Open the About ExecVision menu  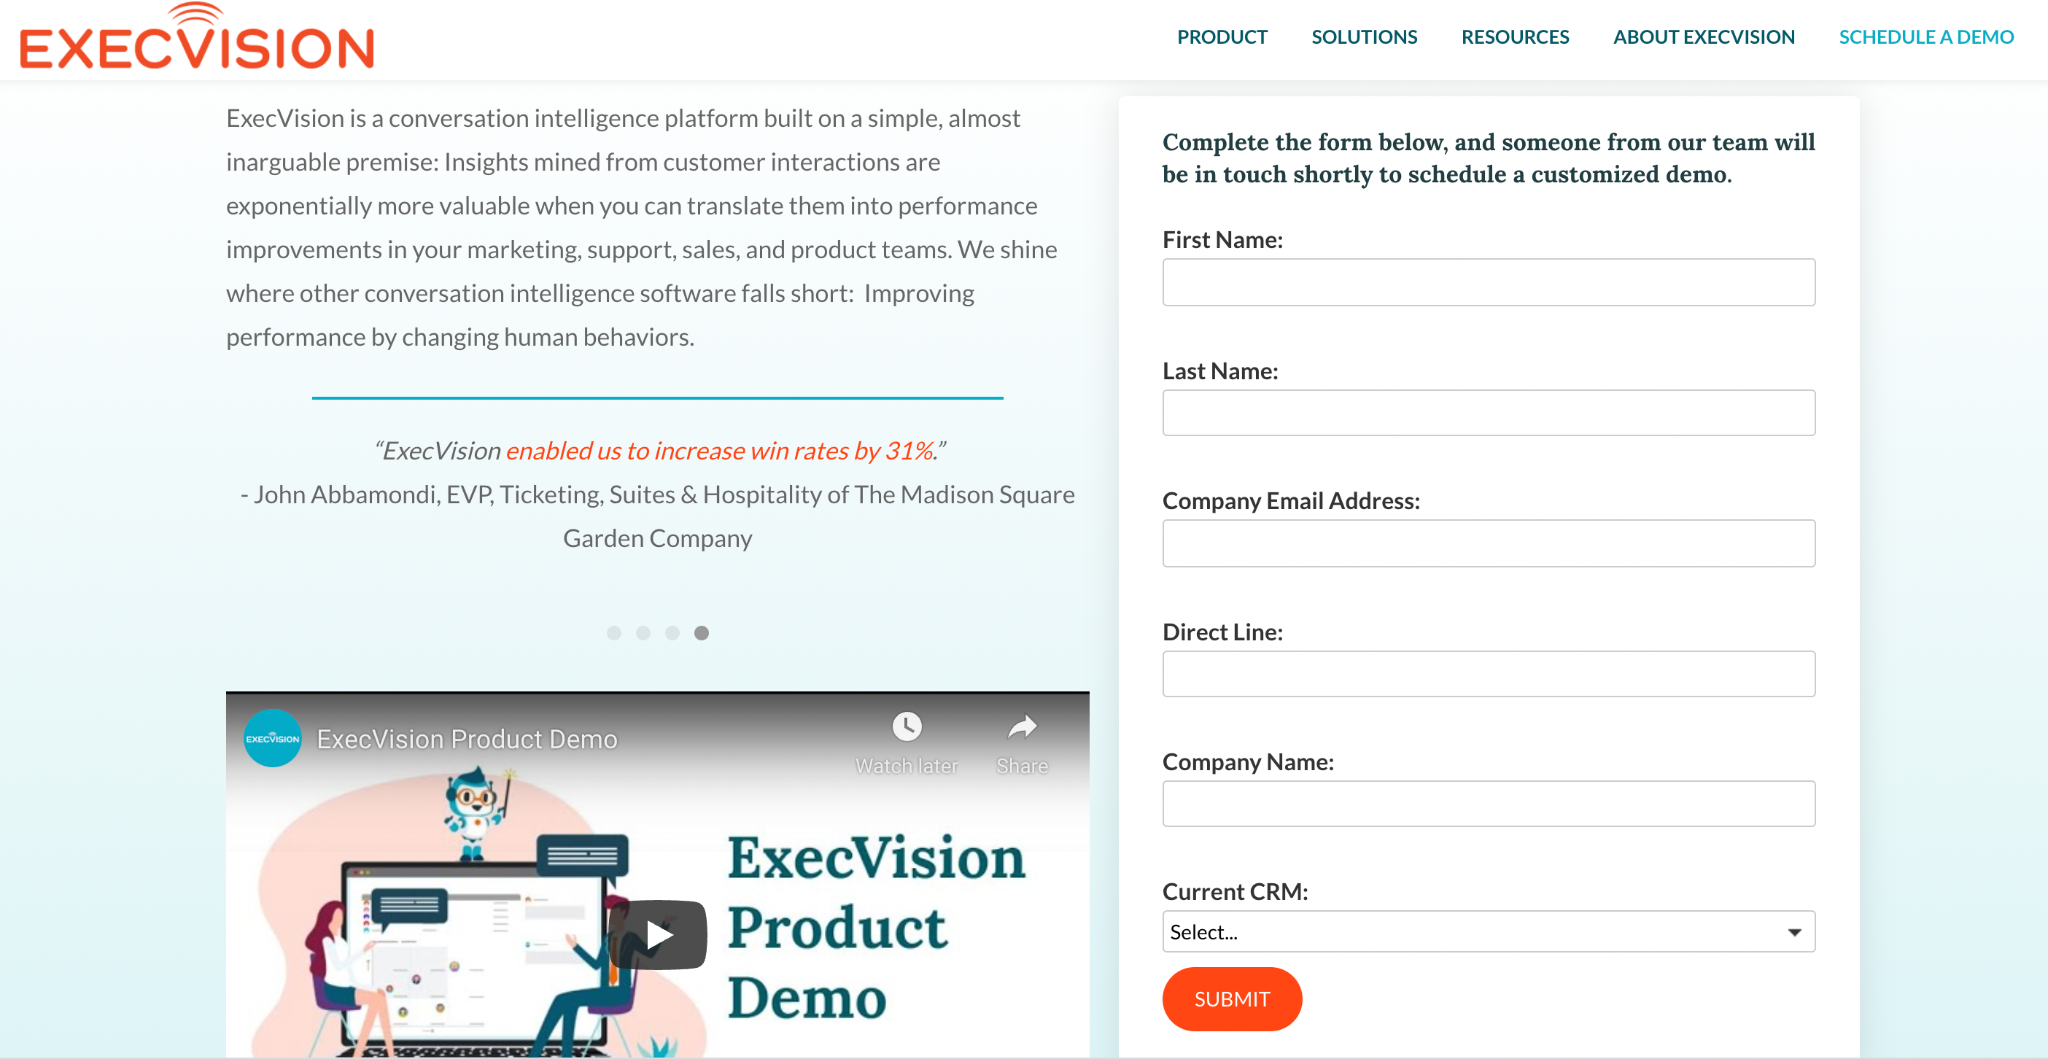(x=1704, y=37)
